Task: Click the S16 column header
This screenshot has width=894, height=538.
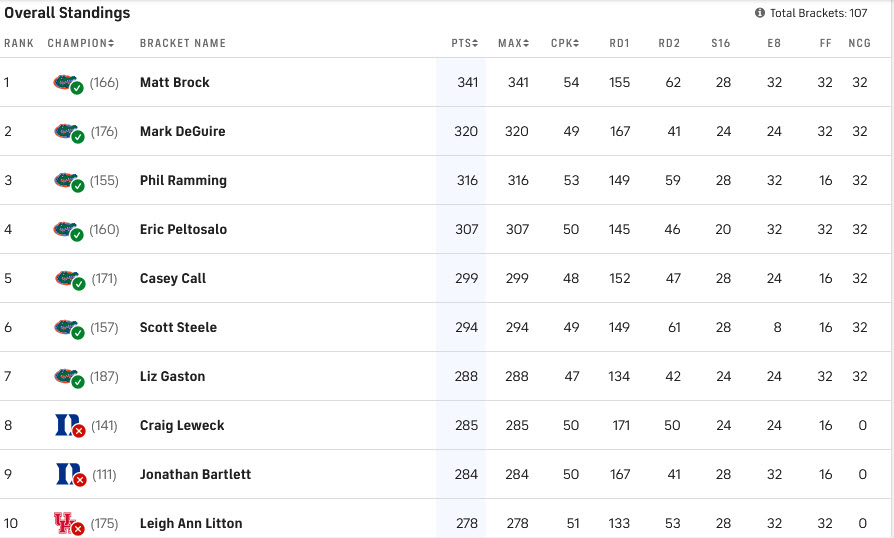Action: (x=721, y=43)
